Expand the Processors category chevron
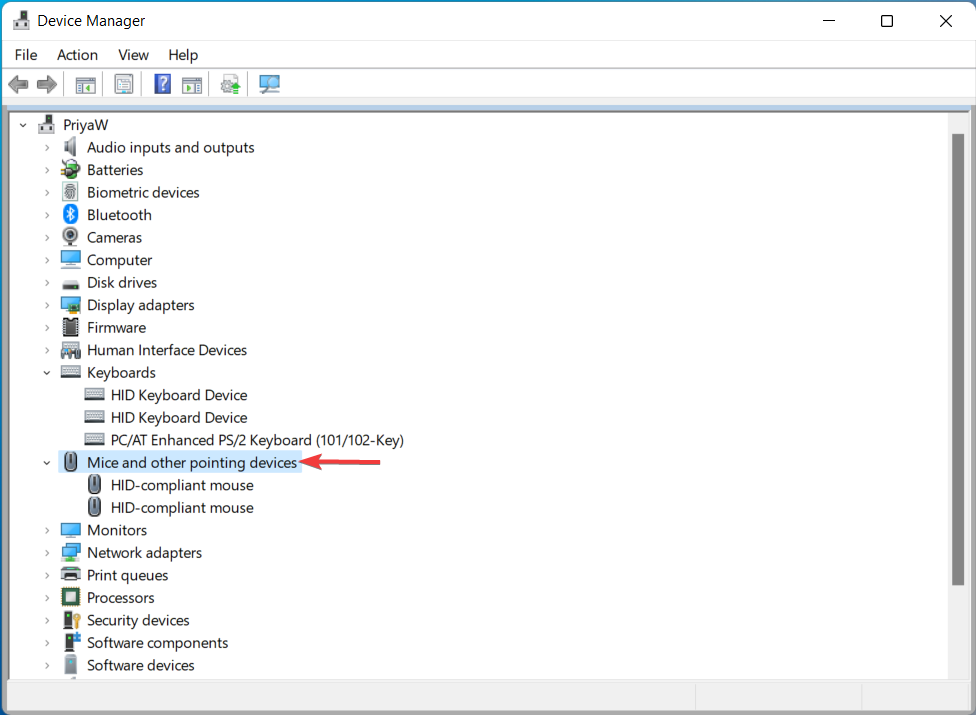 coord(47,597)
